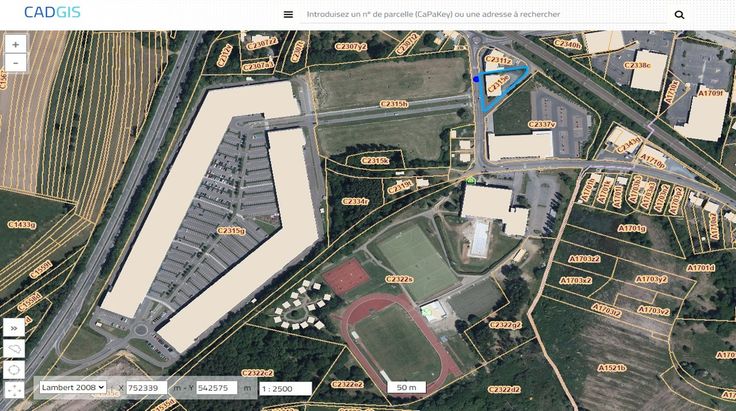Click parcel label C2315b on the map
The width and height of the screenshot is (736, 411).
[x=393, y=103]
